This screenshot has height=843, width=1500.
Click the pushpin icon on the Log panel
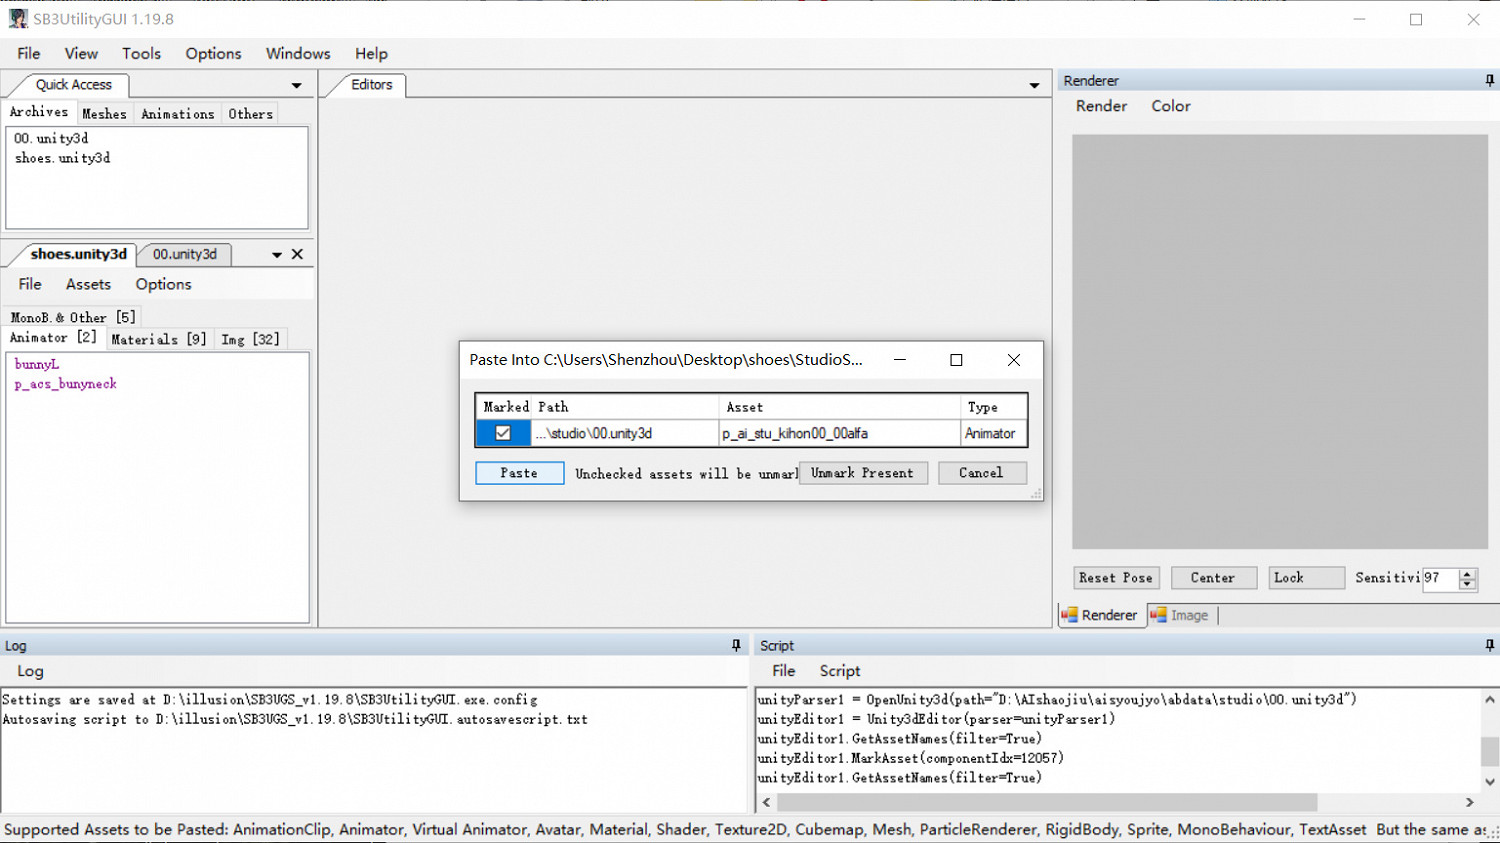[x=736, y=645]
